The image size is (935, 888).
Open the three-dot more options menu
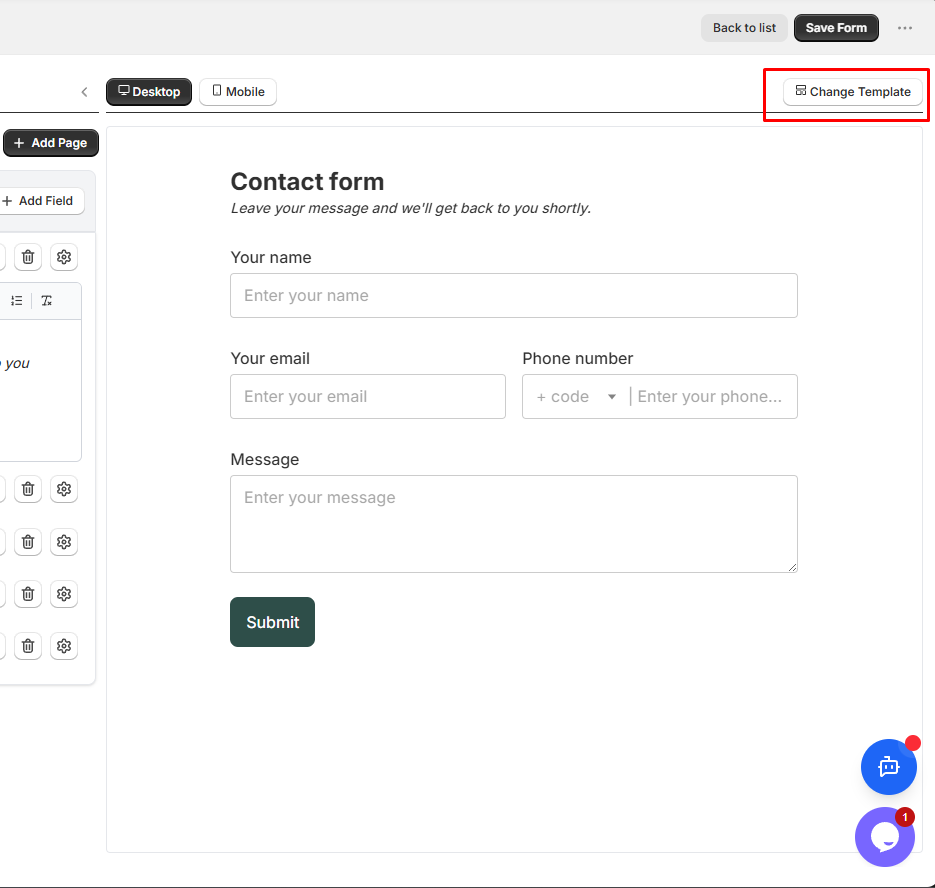[x=905, y=28]
